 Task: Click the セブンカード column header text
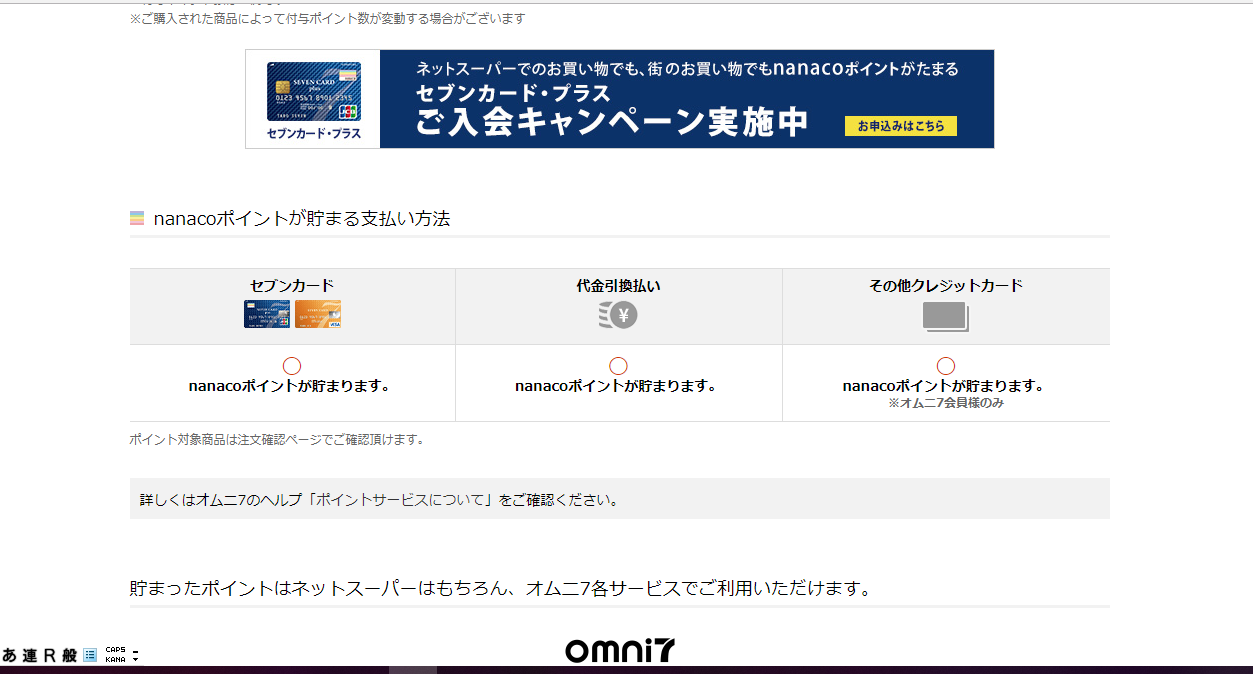point(292,285)
